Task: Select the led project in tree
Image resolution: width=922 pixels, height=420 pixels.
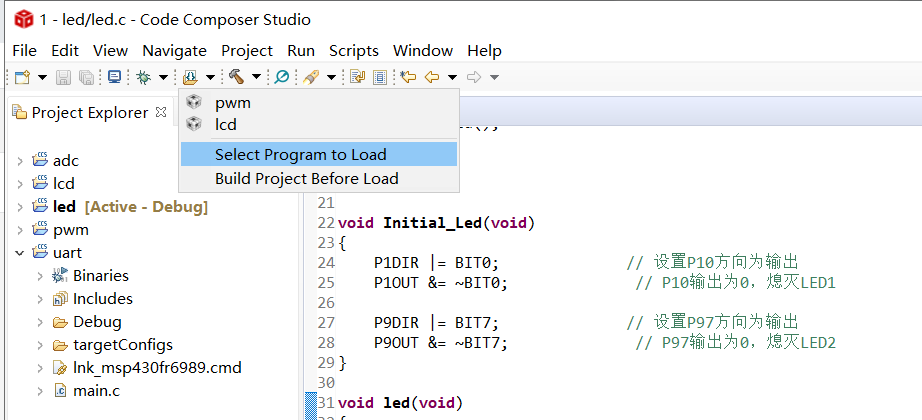Action: pos(64,206)
